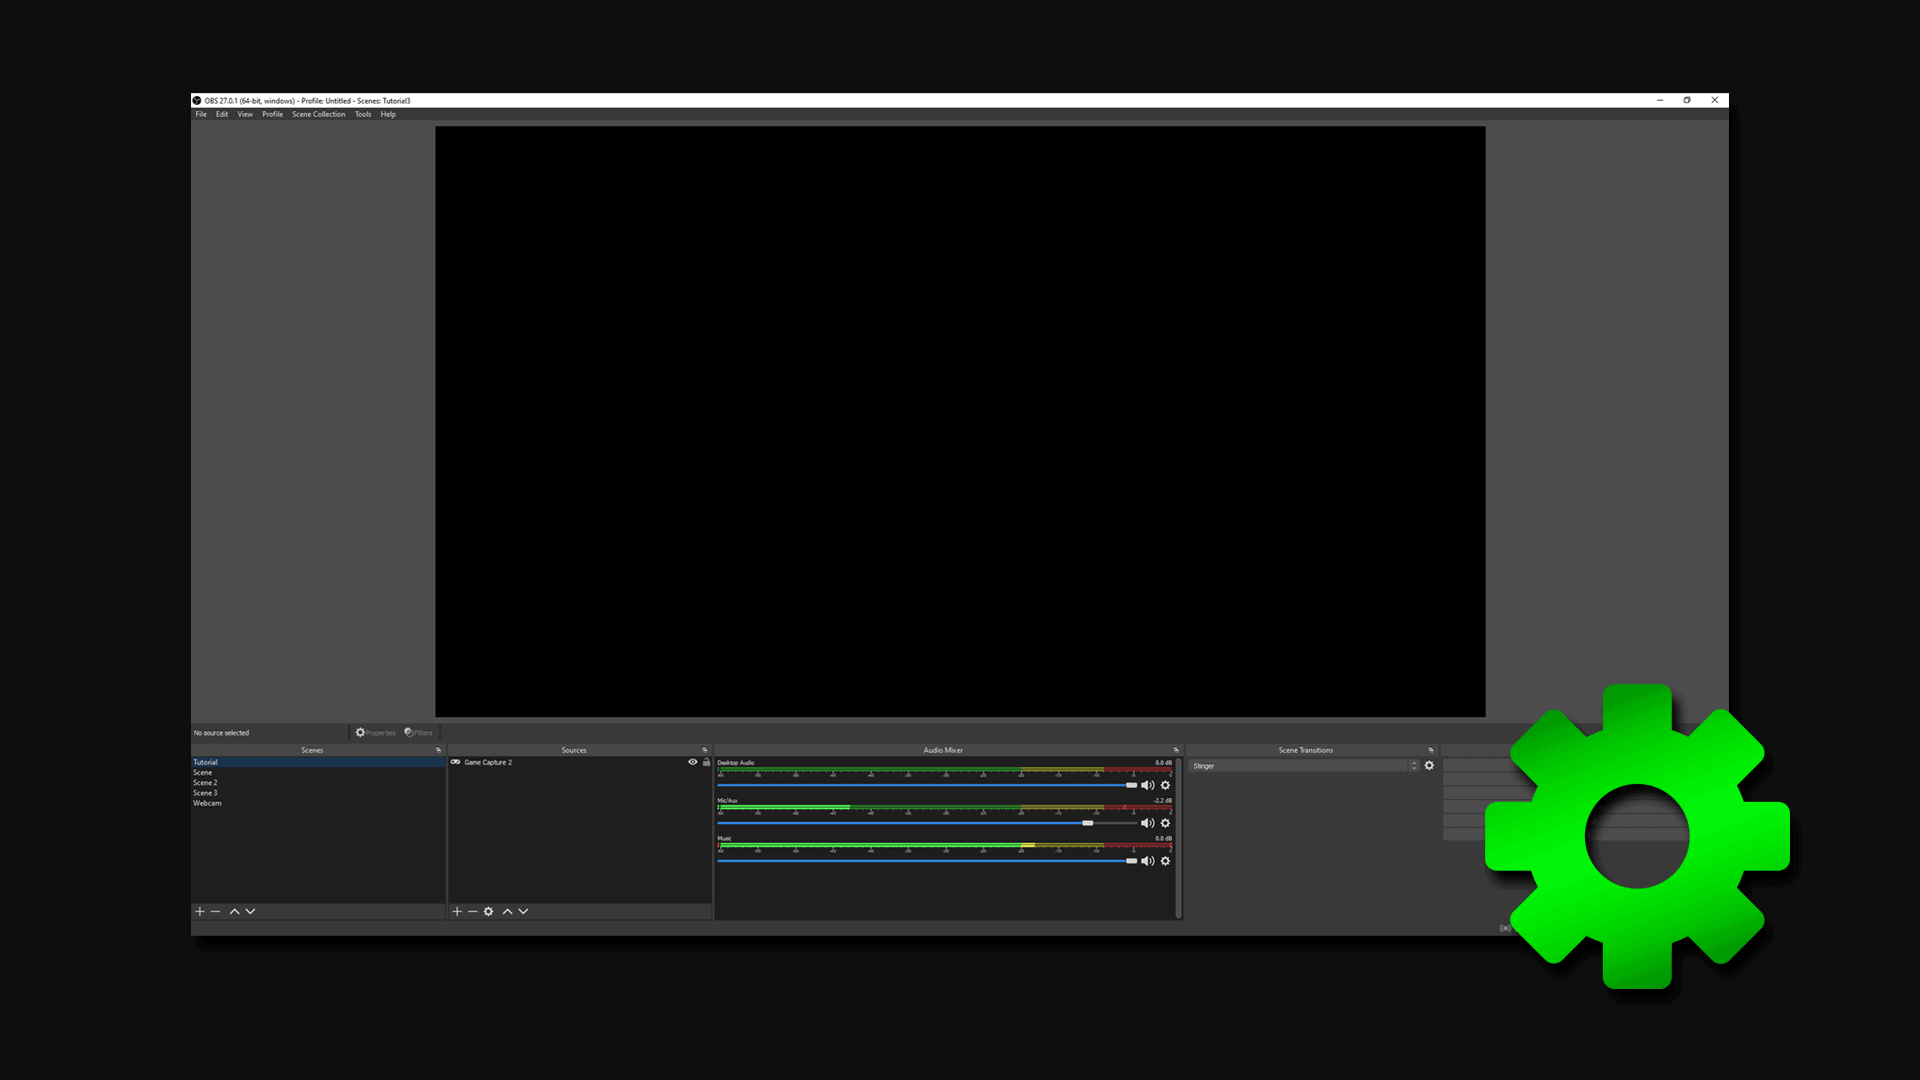Viewport: 1920px width, 1080px height.
Task: Click the Audio Mixer vertical scrollbar
Action: pos(1179,838)
